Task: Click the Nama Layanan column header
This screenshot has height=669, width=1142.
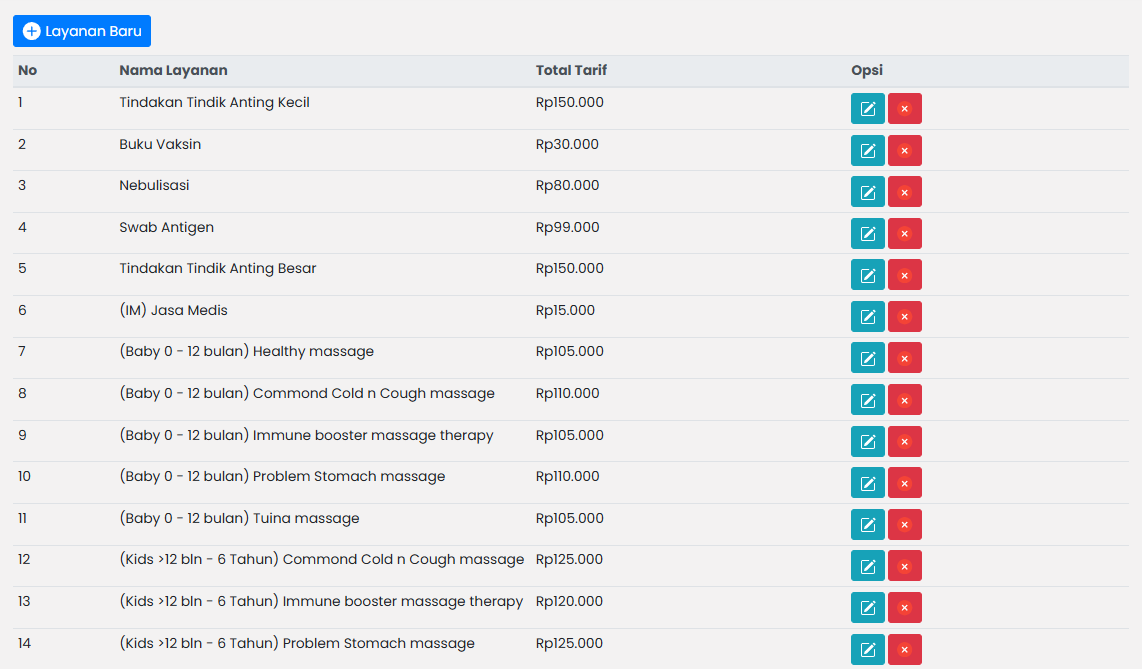Action: [x=173, y=71]
